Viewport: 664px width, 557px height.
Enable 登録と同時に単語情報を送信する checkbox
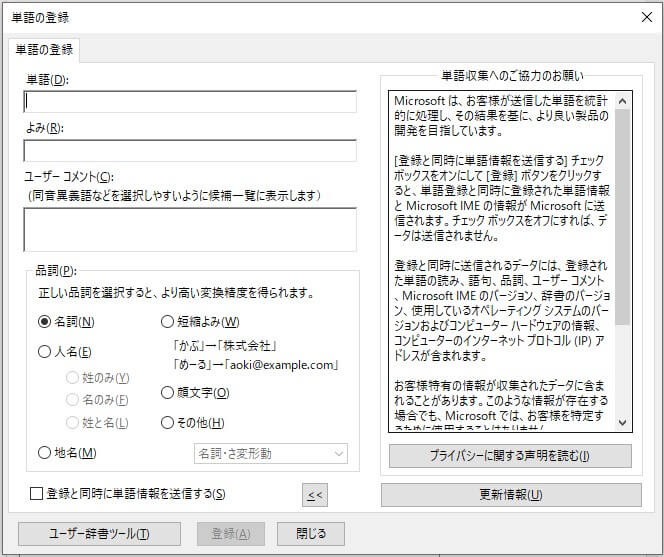[37, 493]
